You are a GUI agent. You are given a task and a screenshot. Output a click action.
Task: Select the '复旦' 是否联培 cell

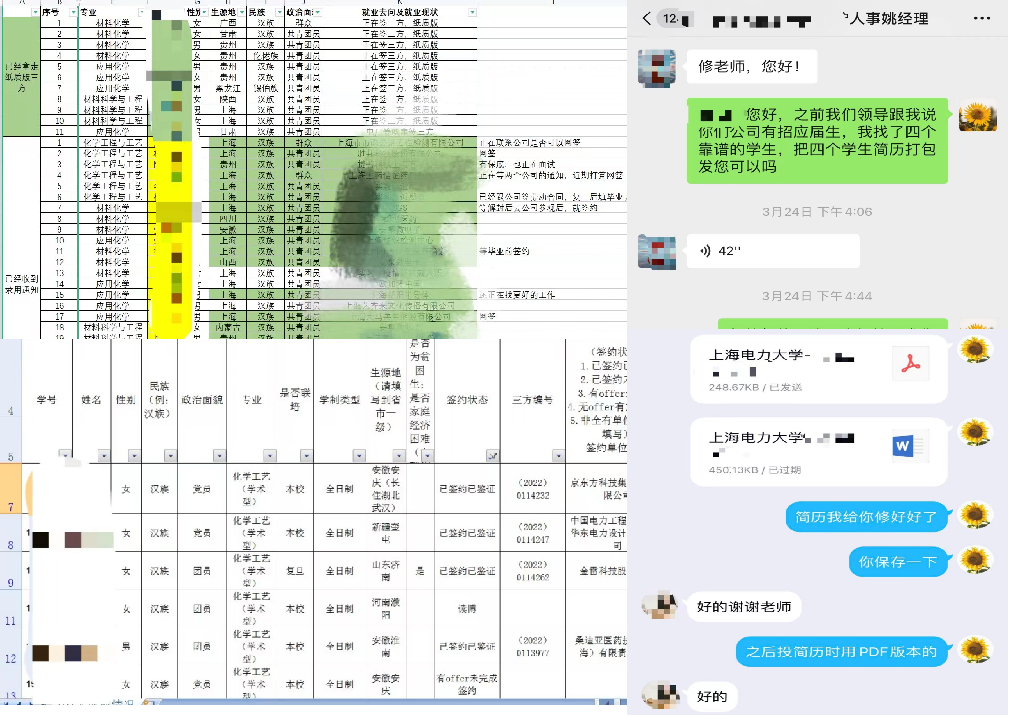tap(295, 571)
